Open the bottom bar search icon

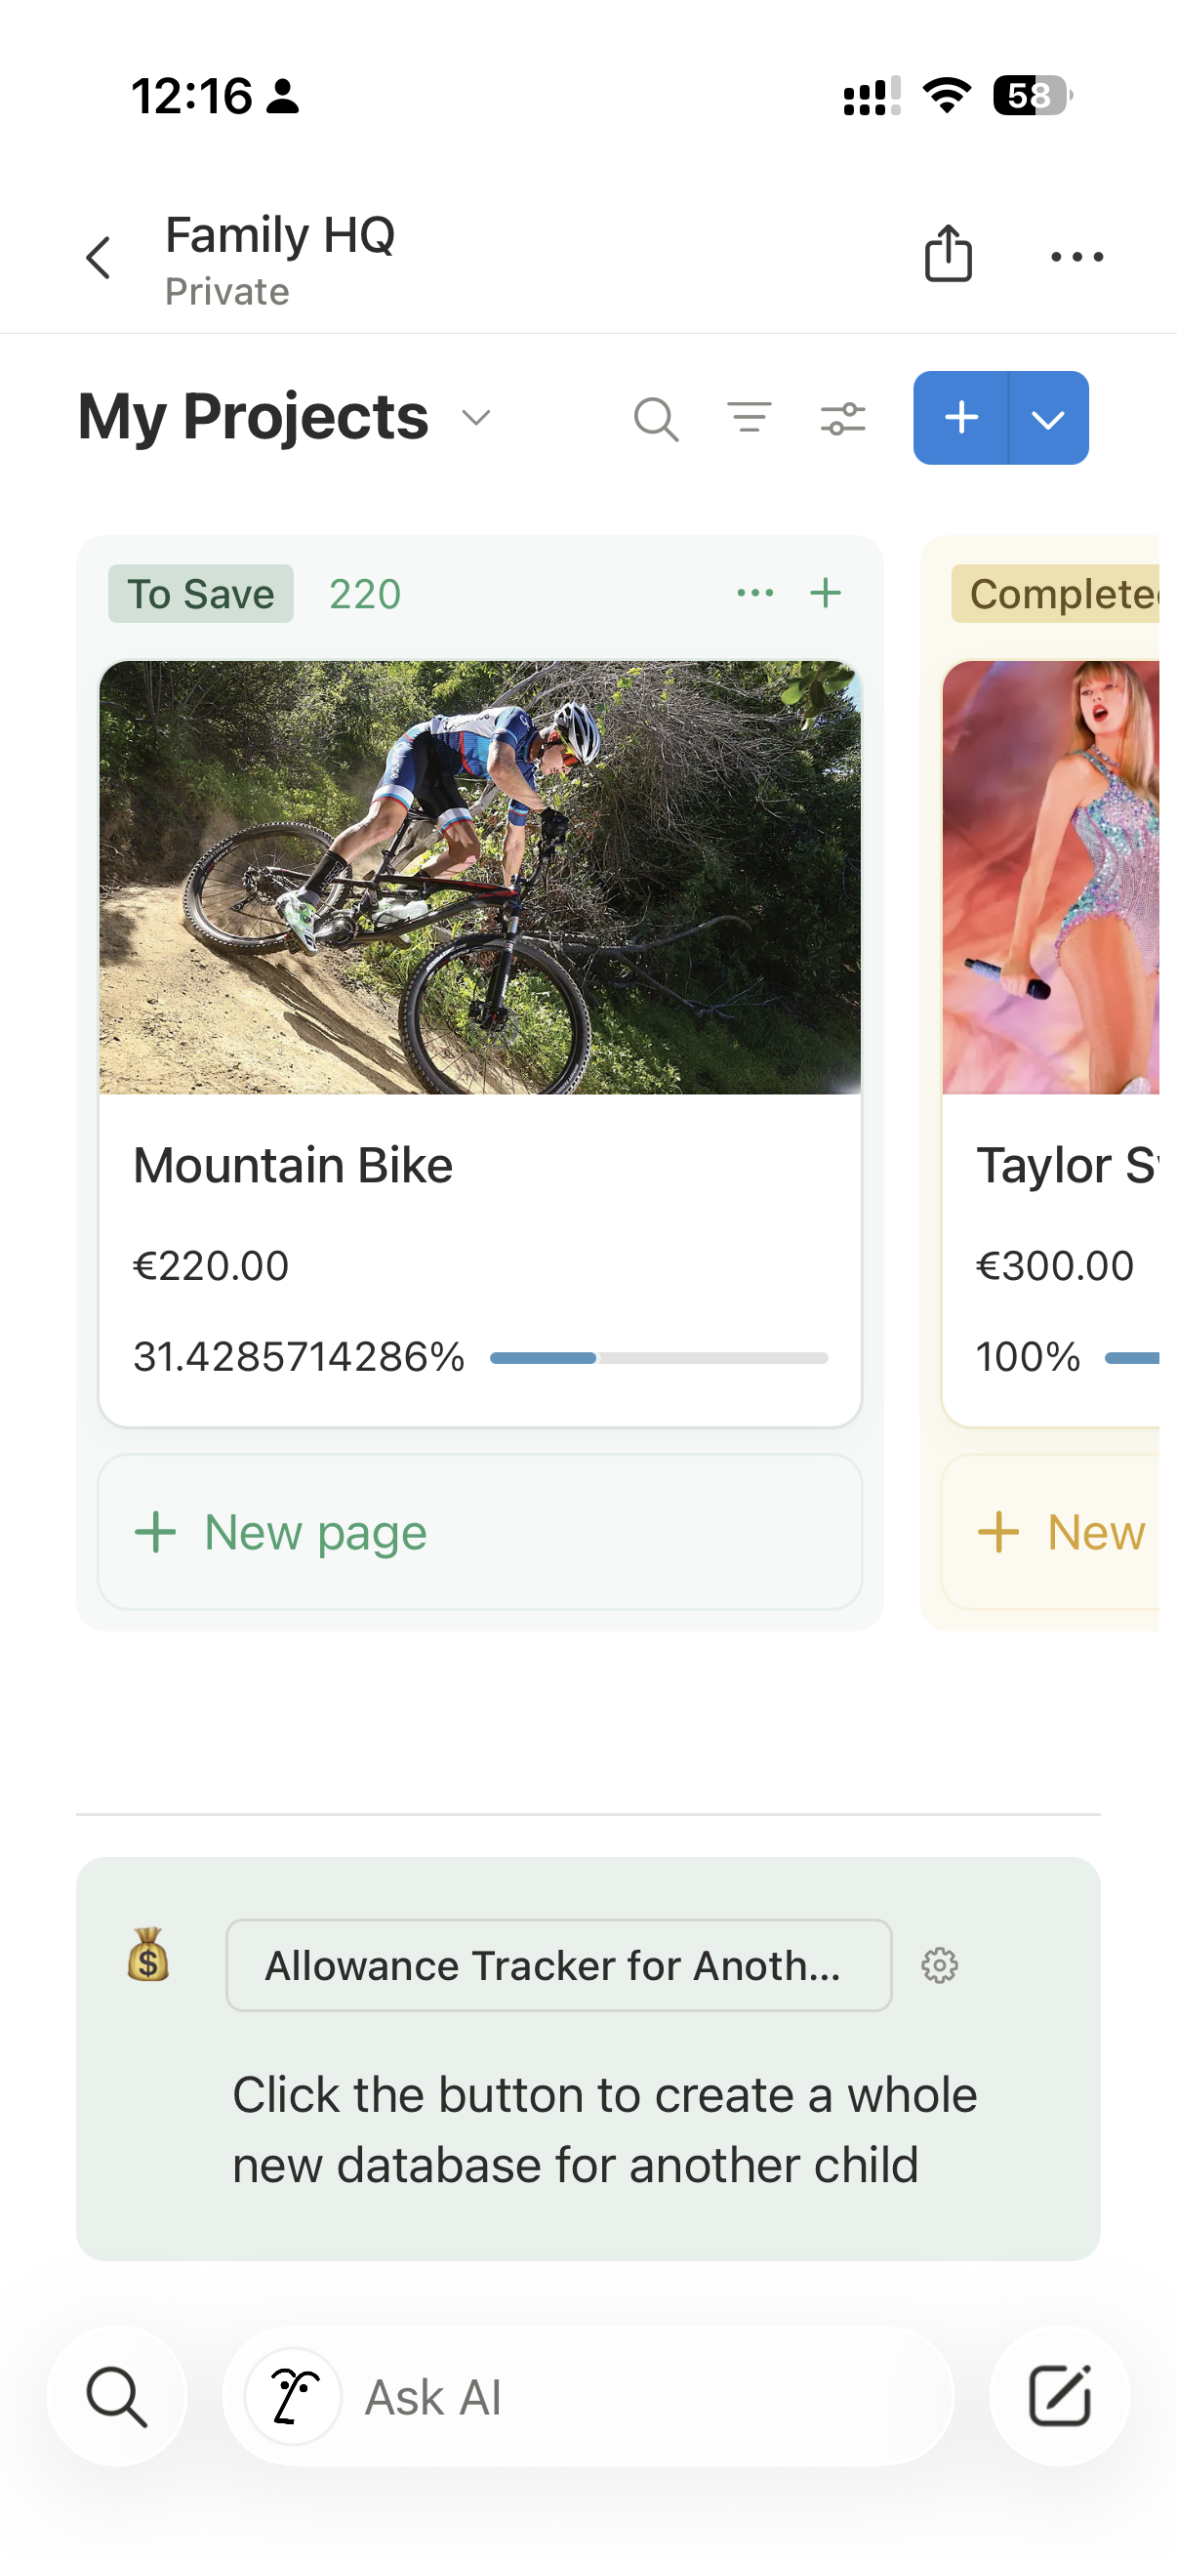coord(117,2396)
